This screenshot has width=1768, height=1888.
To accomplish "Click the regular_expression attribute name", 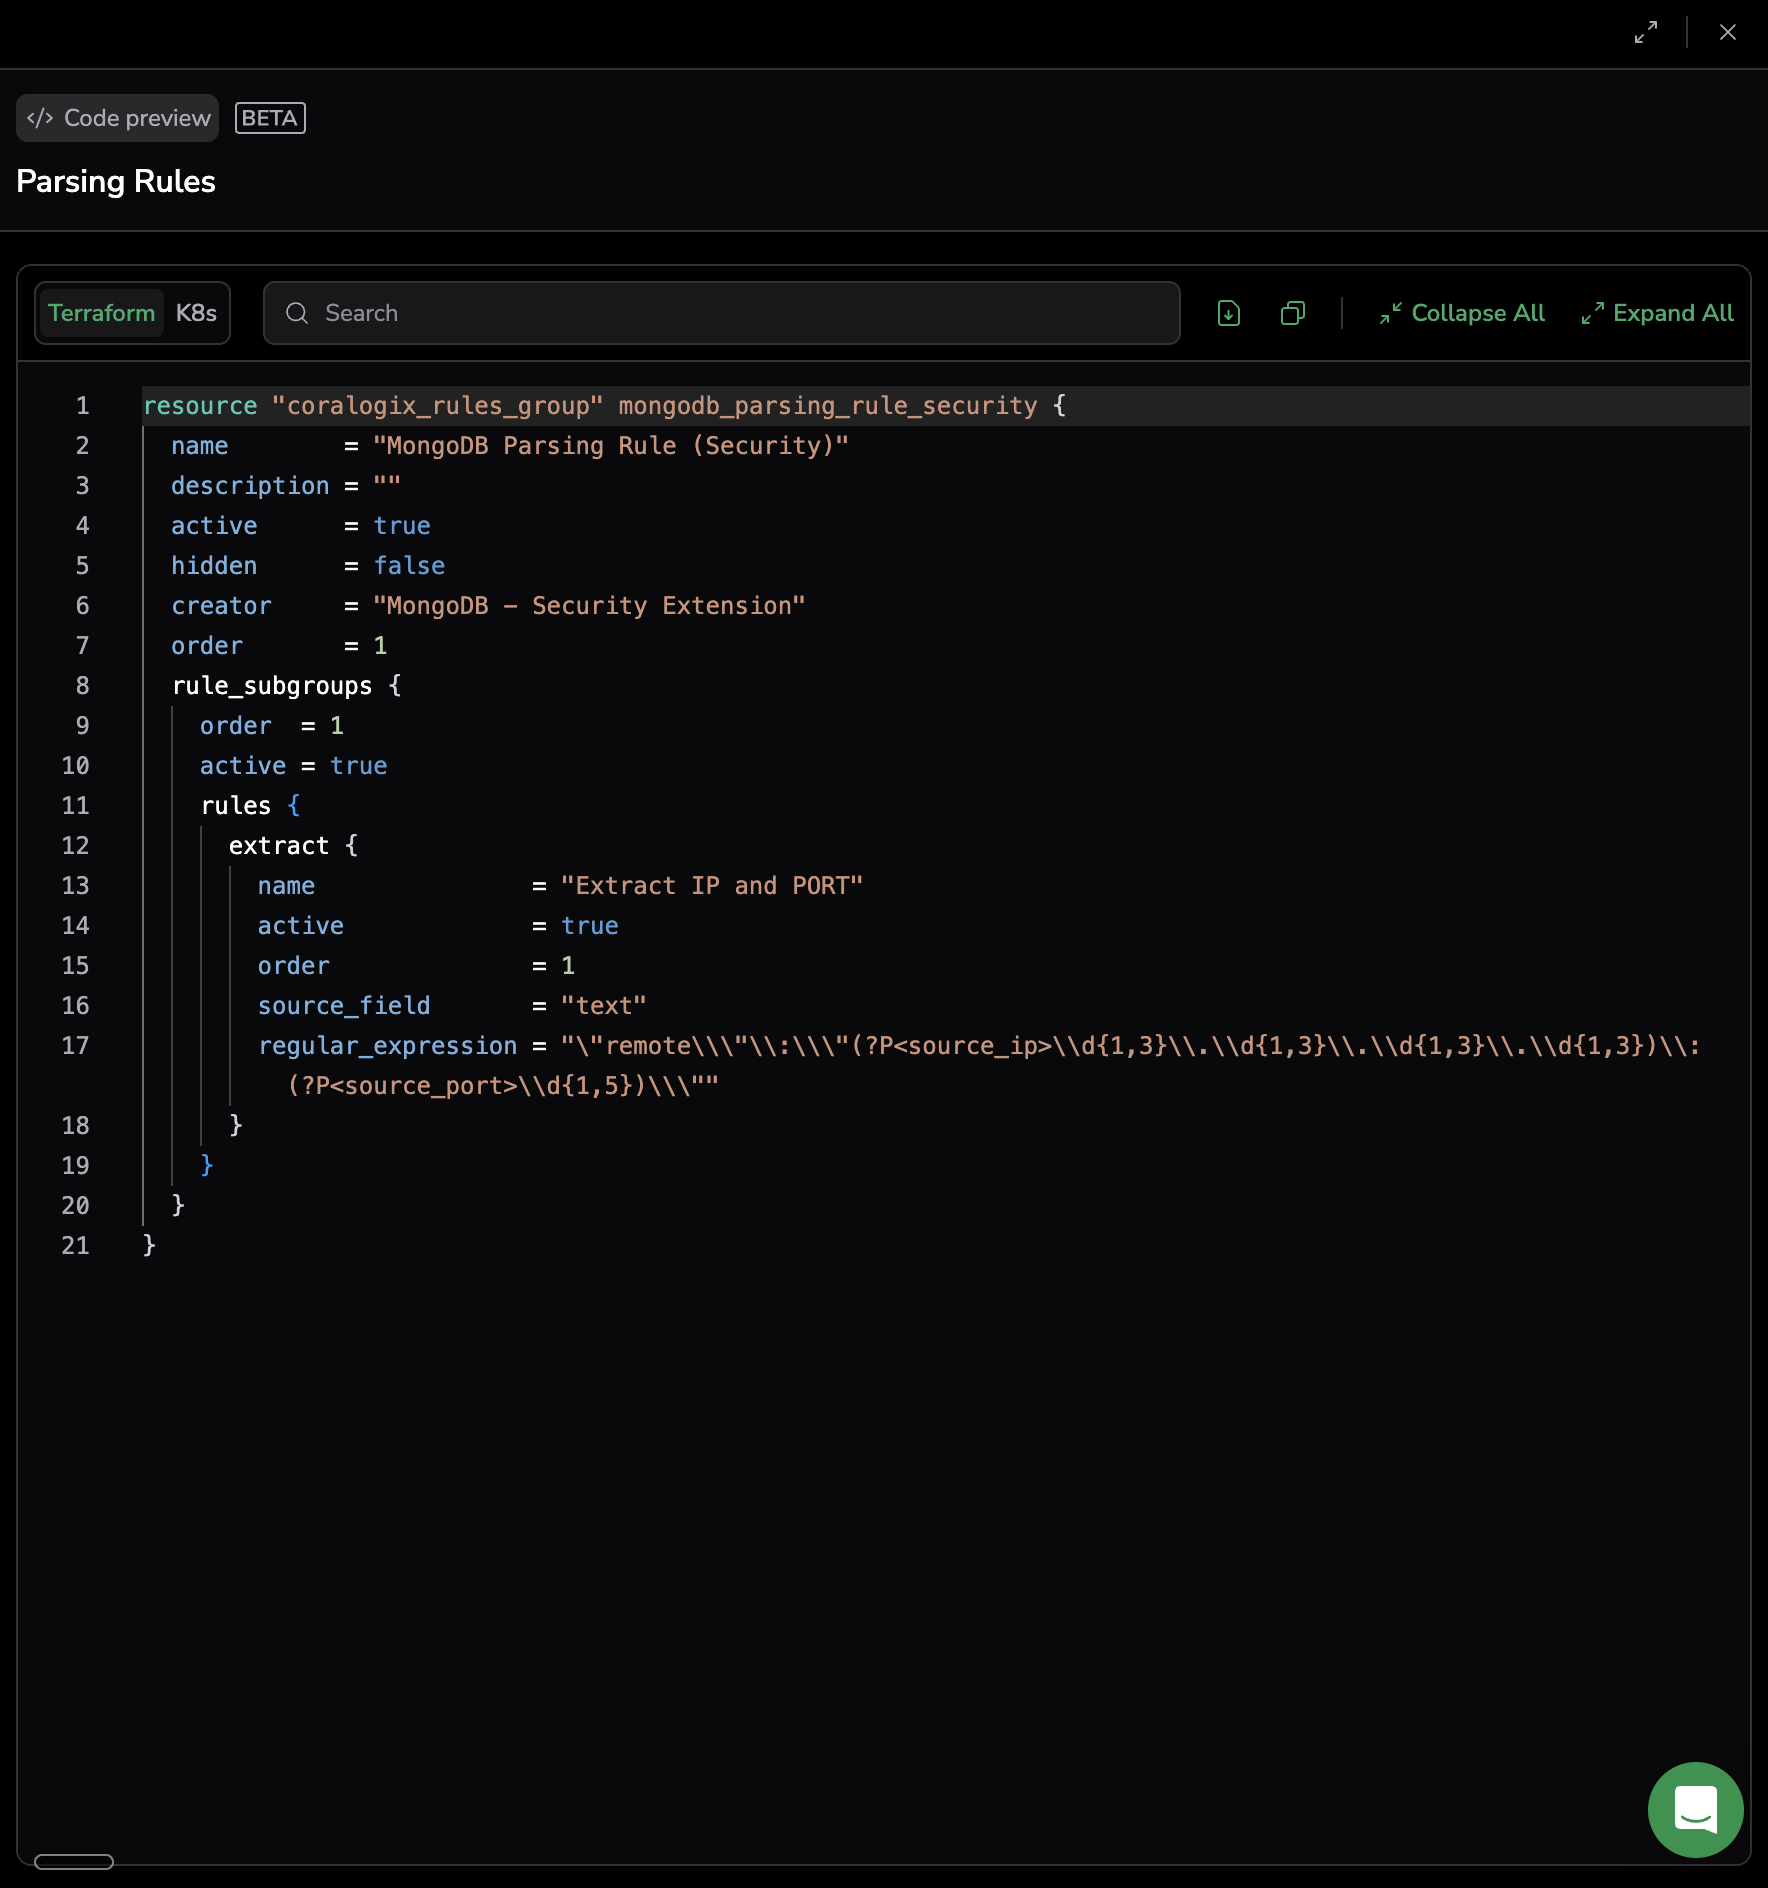I will (x=388, y=1046).
